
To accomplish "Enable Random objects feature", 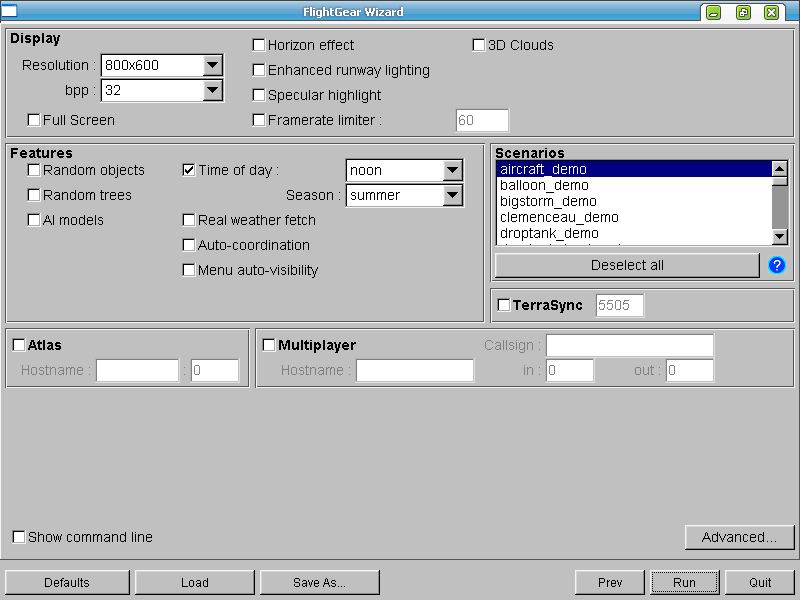I will [x=34, y=170].
